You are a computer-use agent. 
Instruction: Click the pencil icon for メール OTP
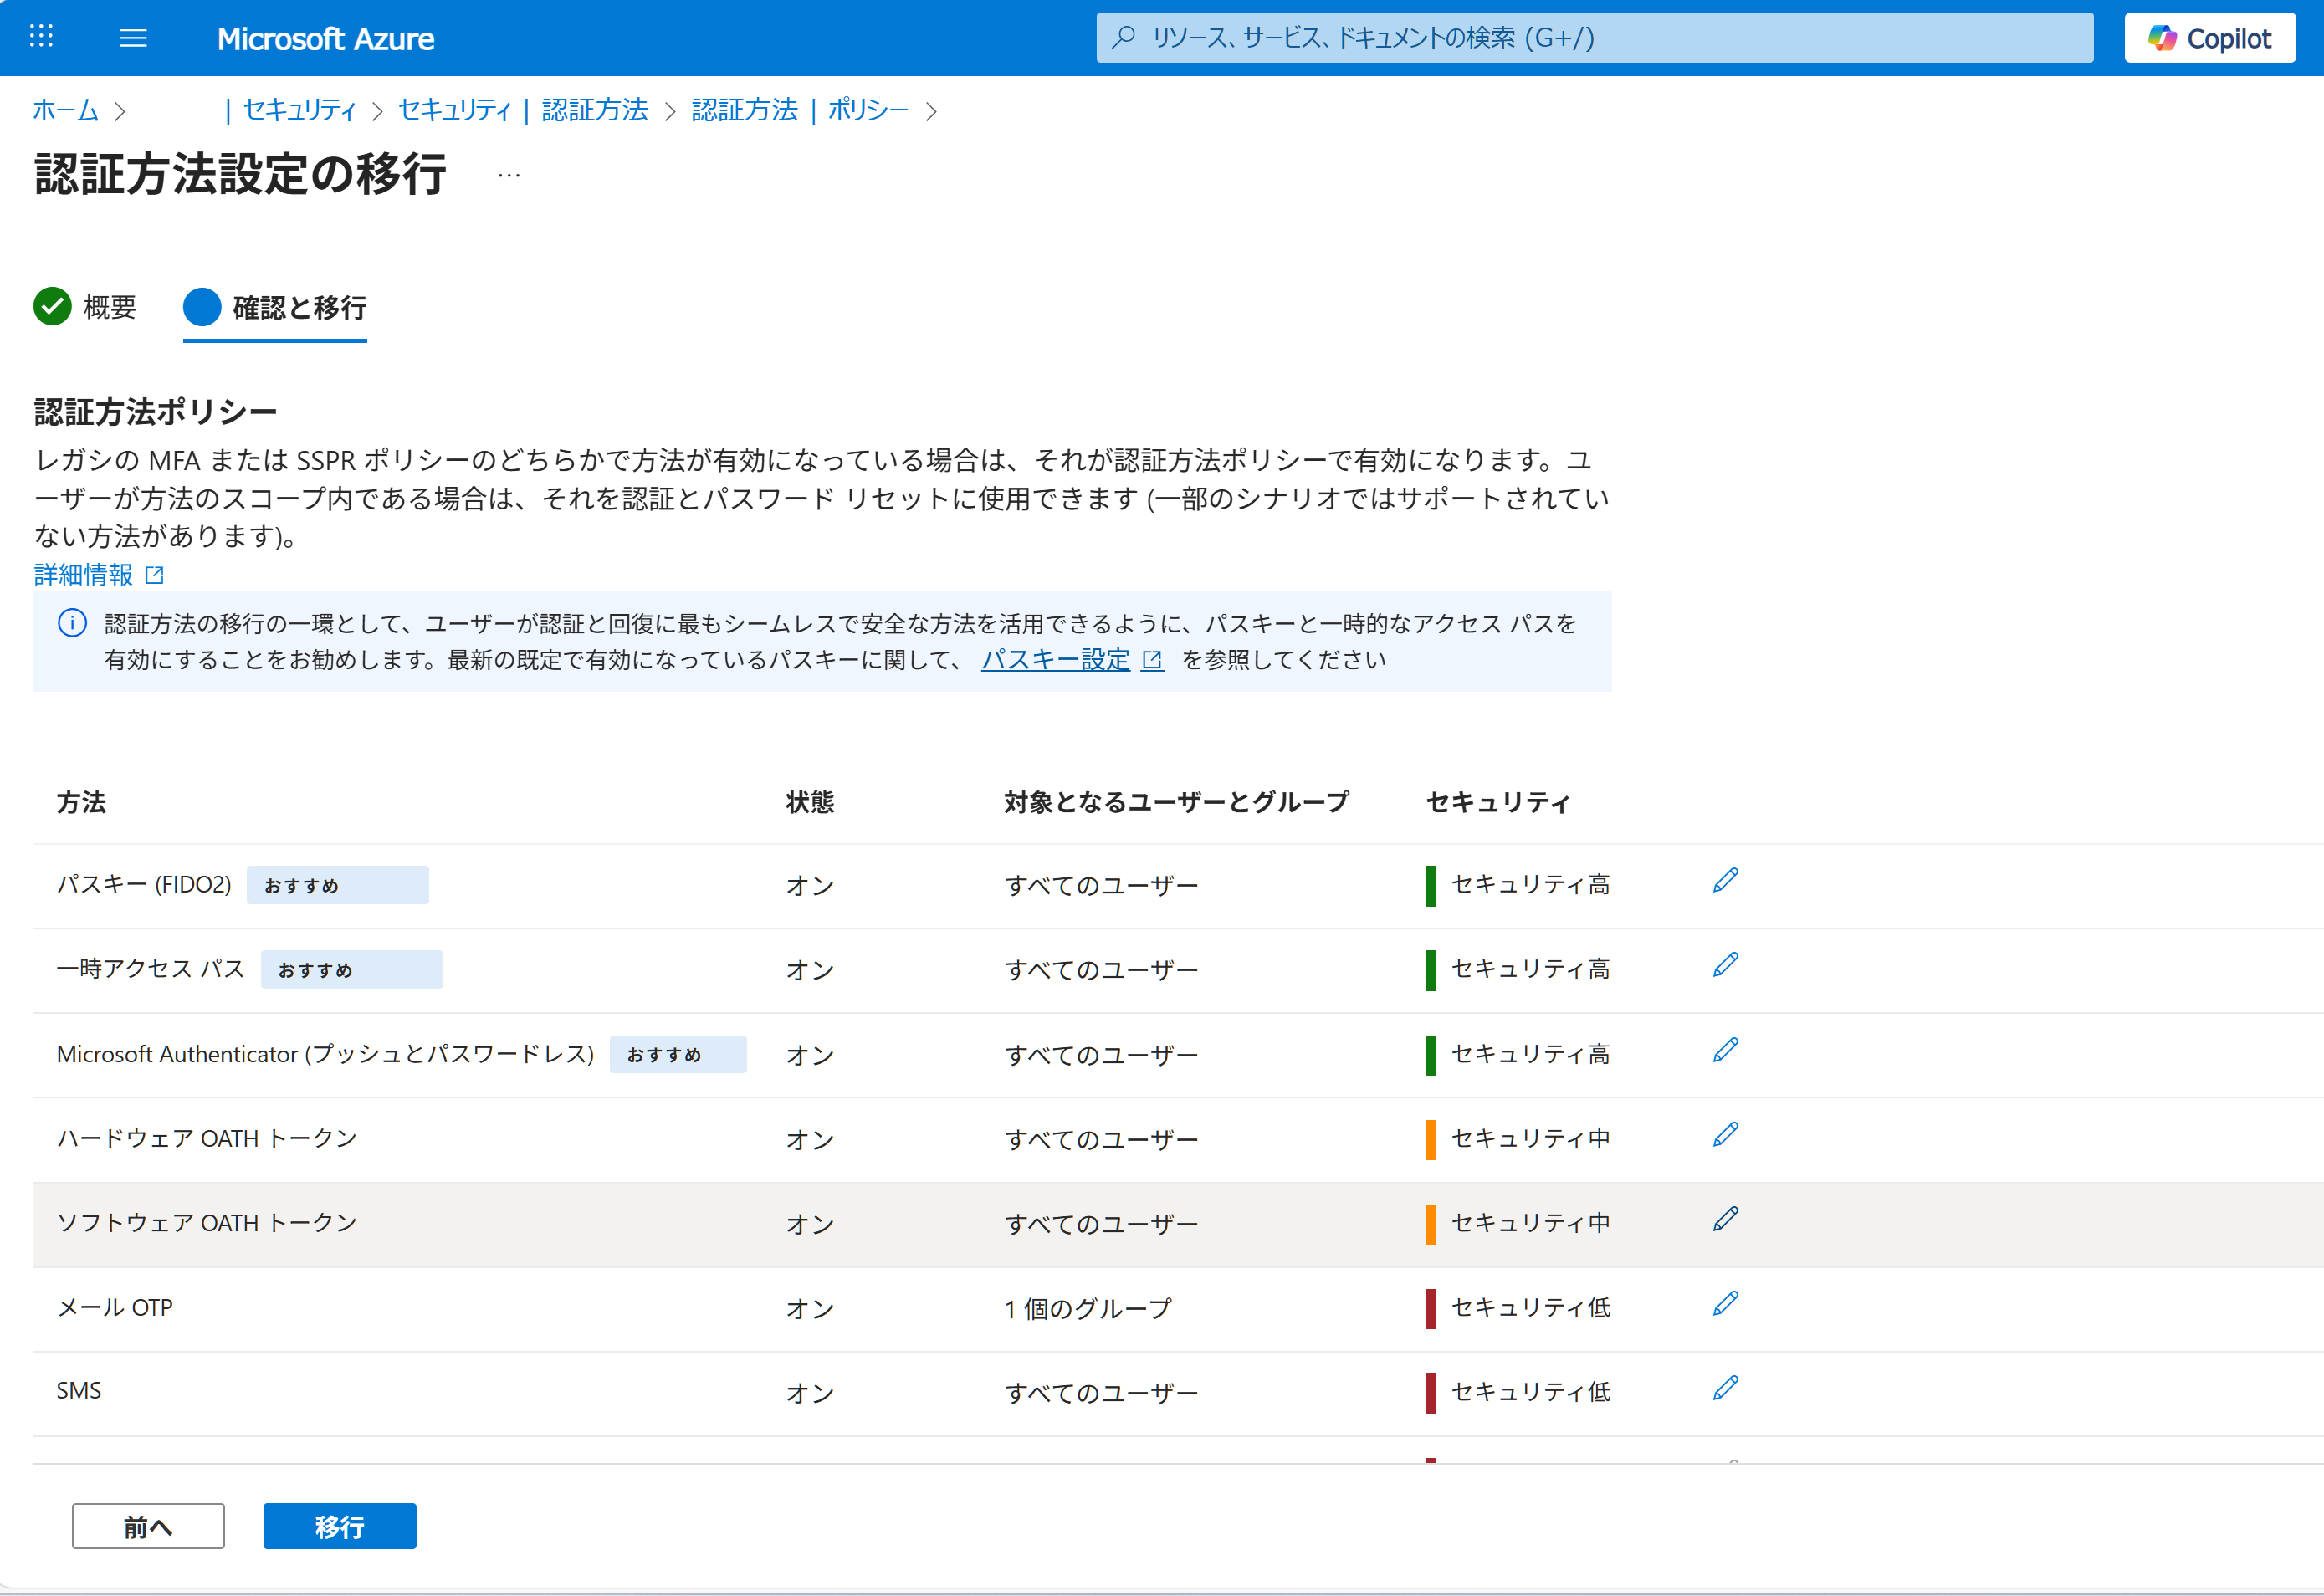click(1725, 1304)
